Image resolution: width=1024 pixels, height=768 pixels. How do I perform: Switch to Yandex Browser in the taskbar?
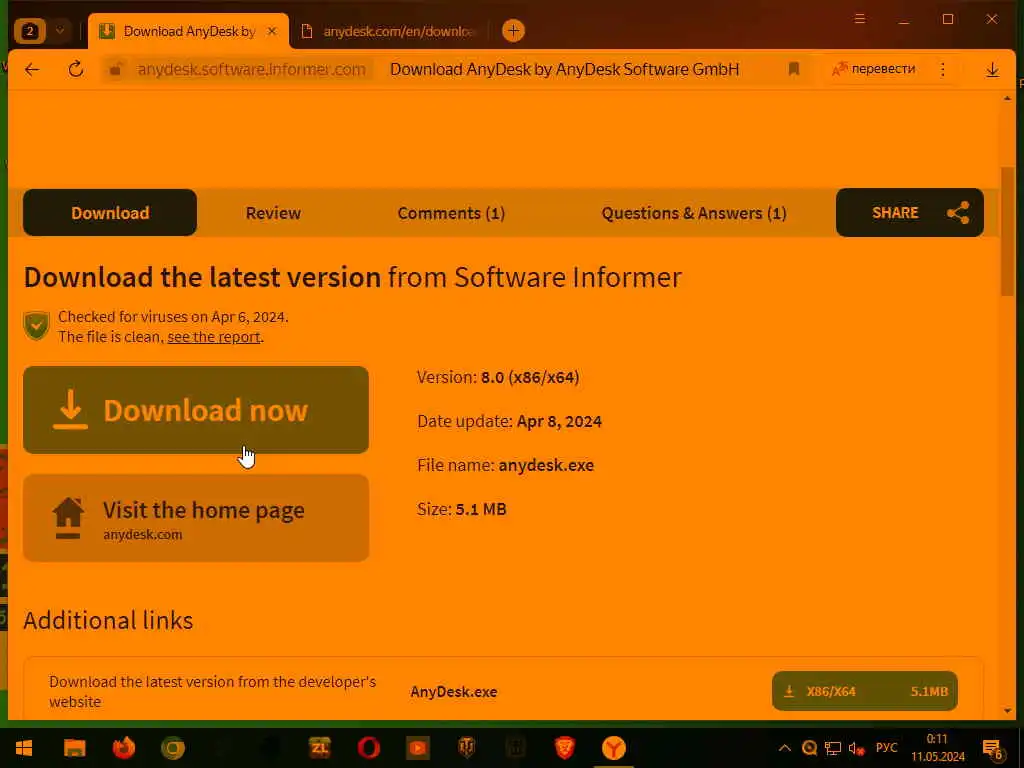coord(613,748)
